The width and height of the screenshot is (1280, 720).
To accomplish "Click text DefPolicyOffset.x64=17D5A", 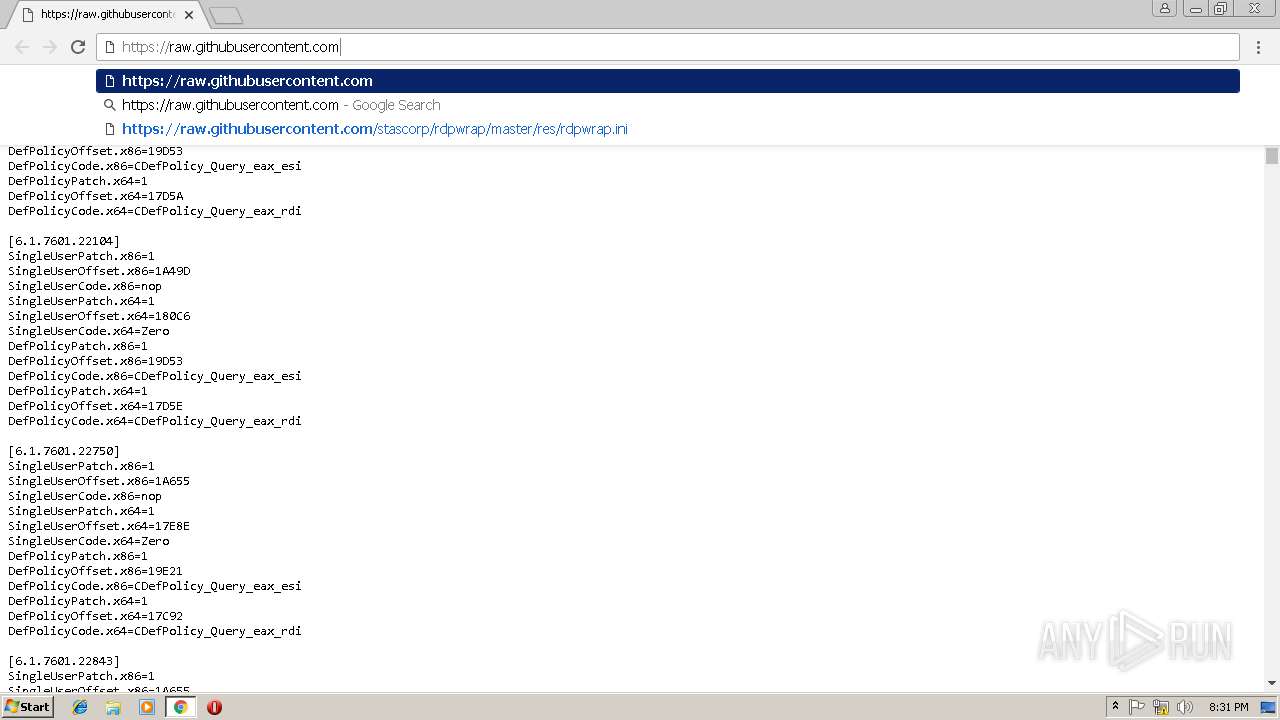I will click(x=96, y=196).
